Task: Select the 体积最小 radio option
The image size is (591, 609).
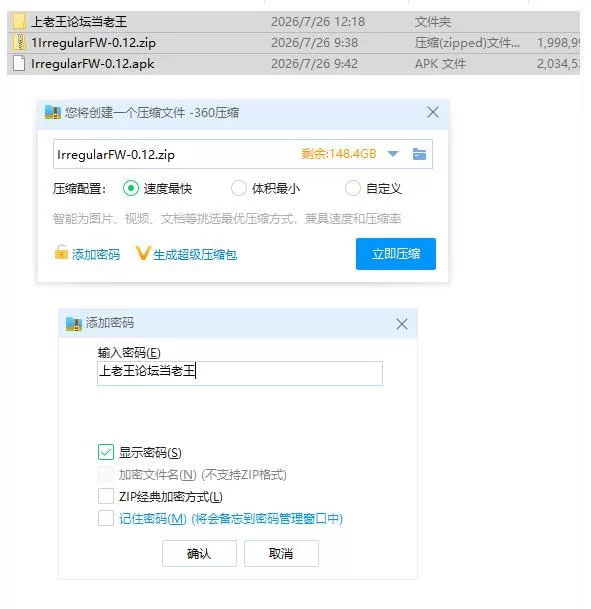Action: point(239,188)
